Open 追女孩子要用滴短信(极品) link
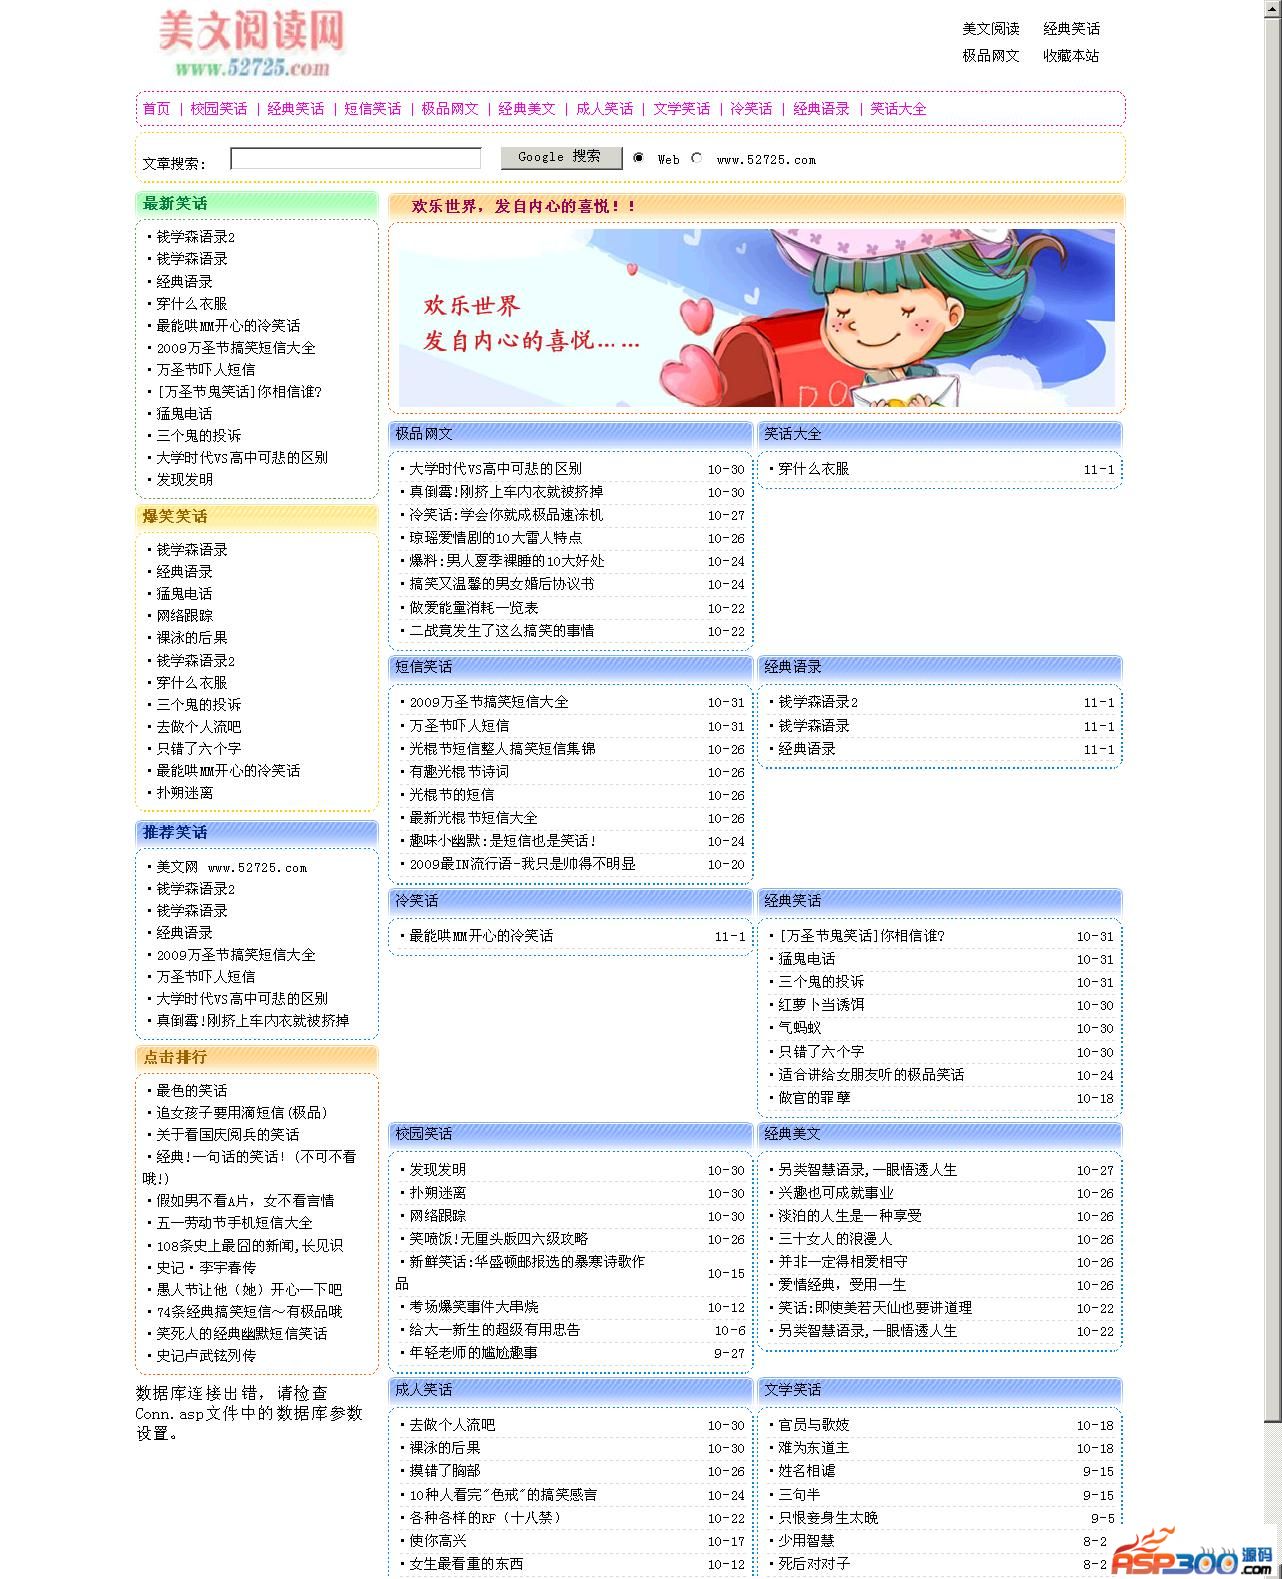The width and height of the screenshot is (1282, 1579). click(242, 1113)
